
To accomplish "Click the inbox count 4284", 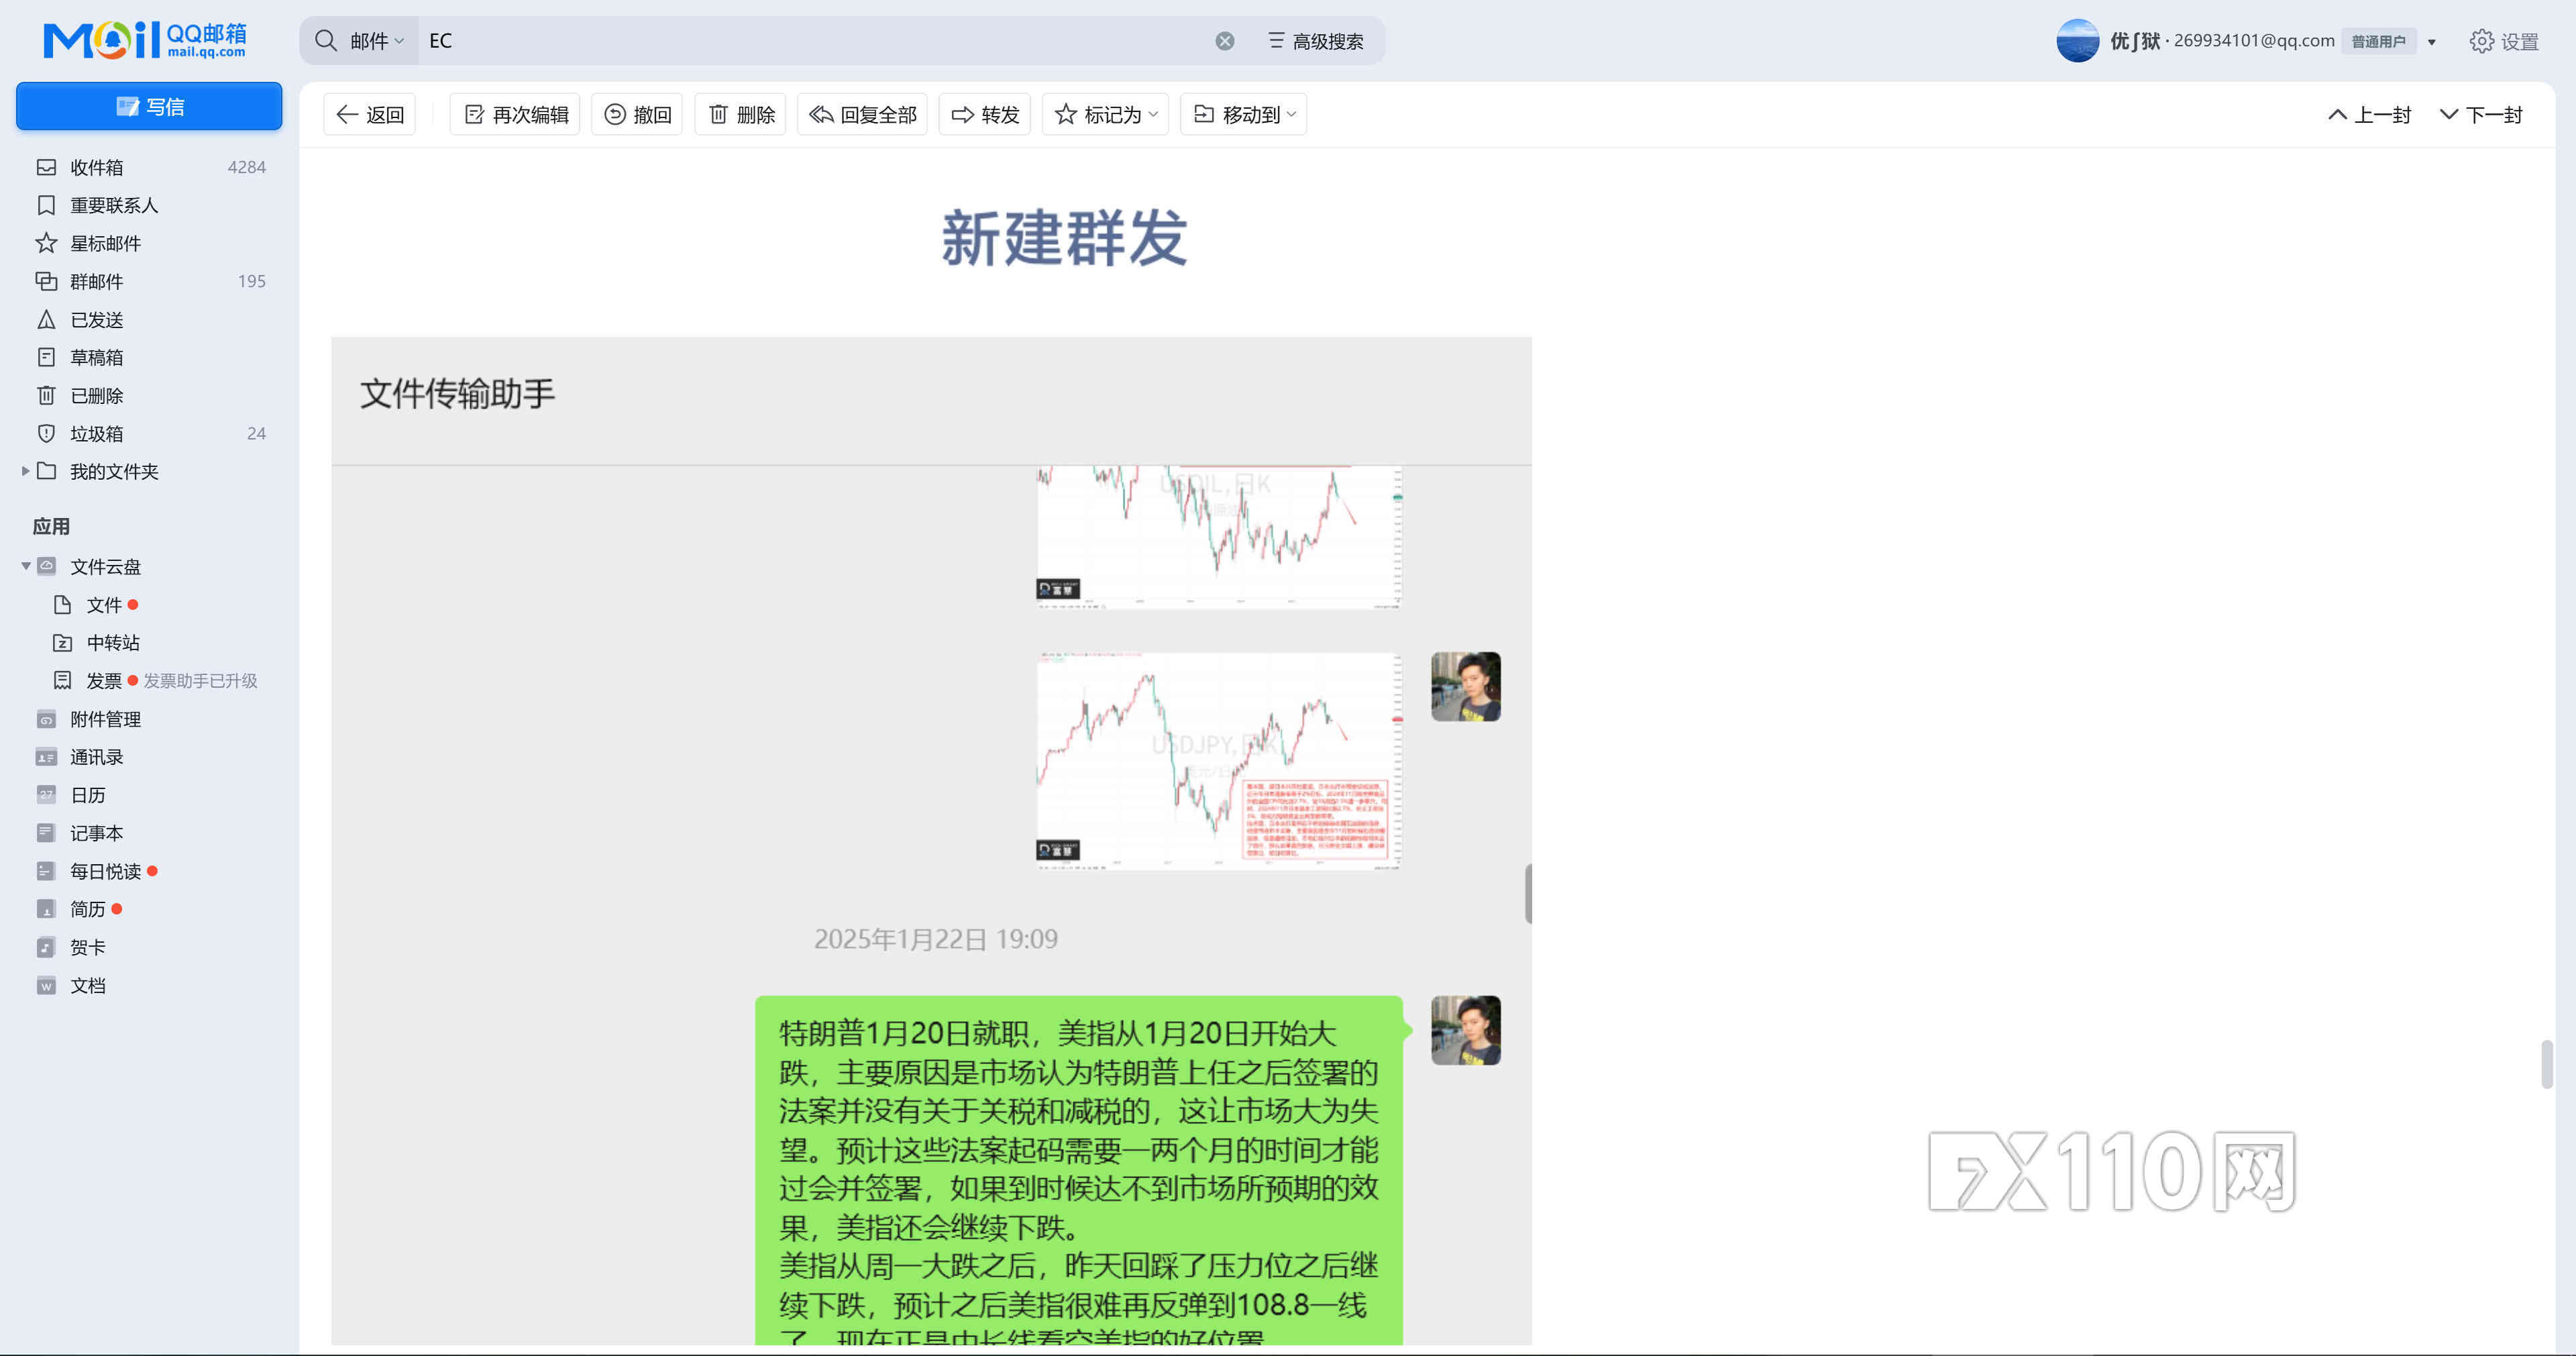I will coord(246,167).
